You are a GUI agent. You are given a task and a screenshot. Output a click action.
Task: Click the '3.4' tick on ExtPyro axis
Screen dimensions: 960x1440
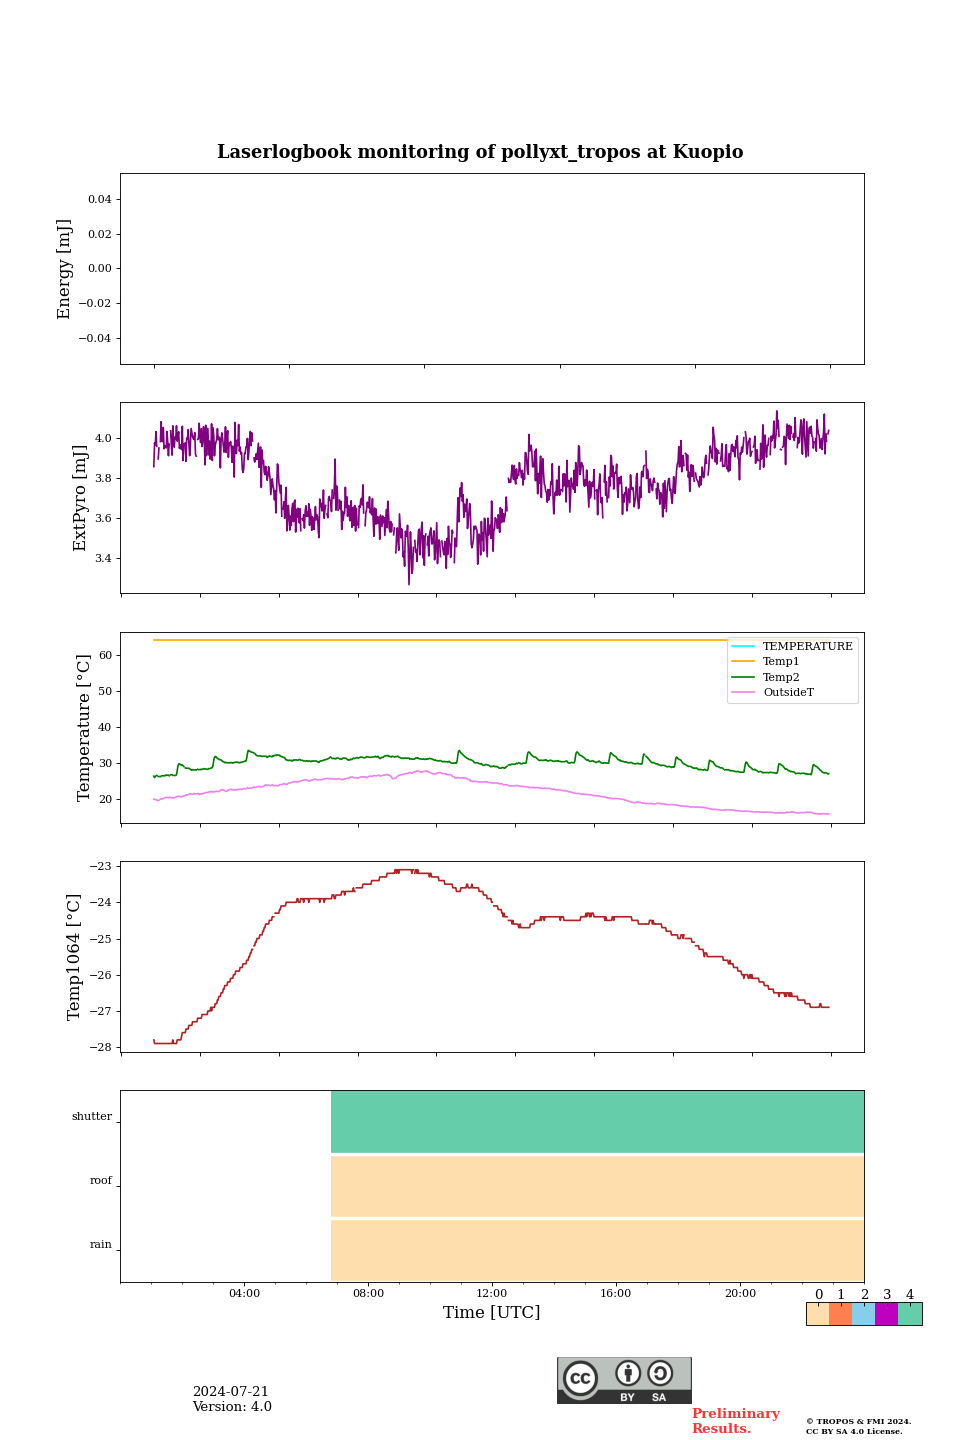click(x=104, y=559)
